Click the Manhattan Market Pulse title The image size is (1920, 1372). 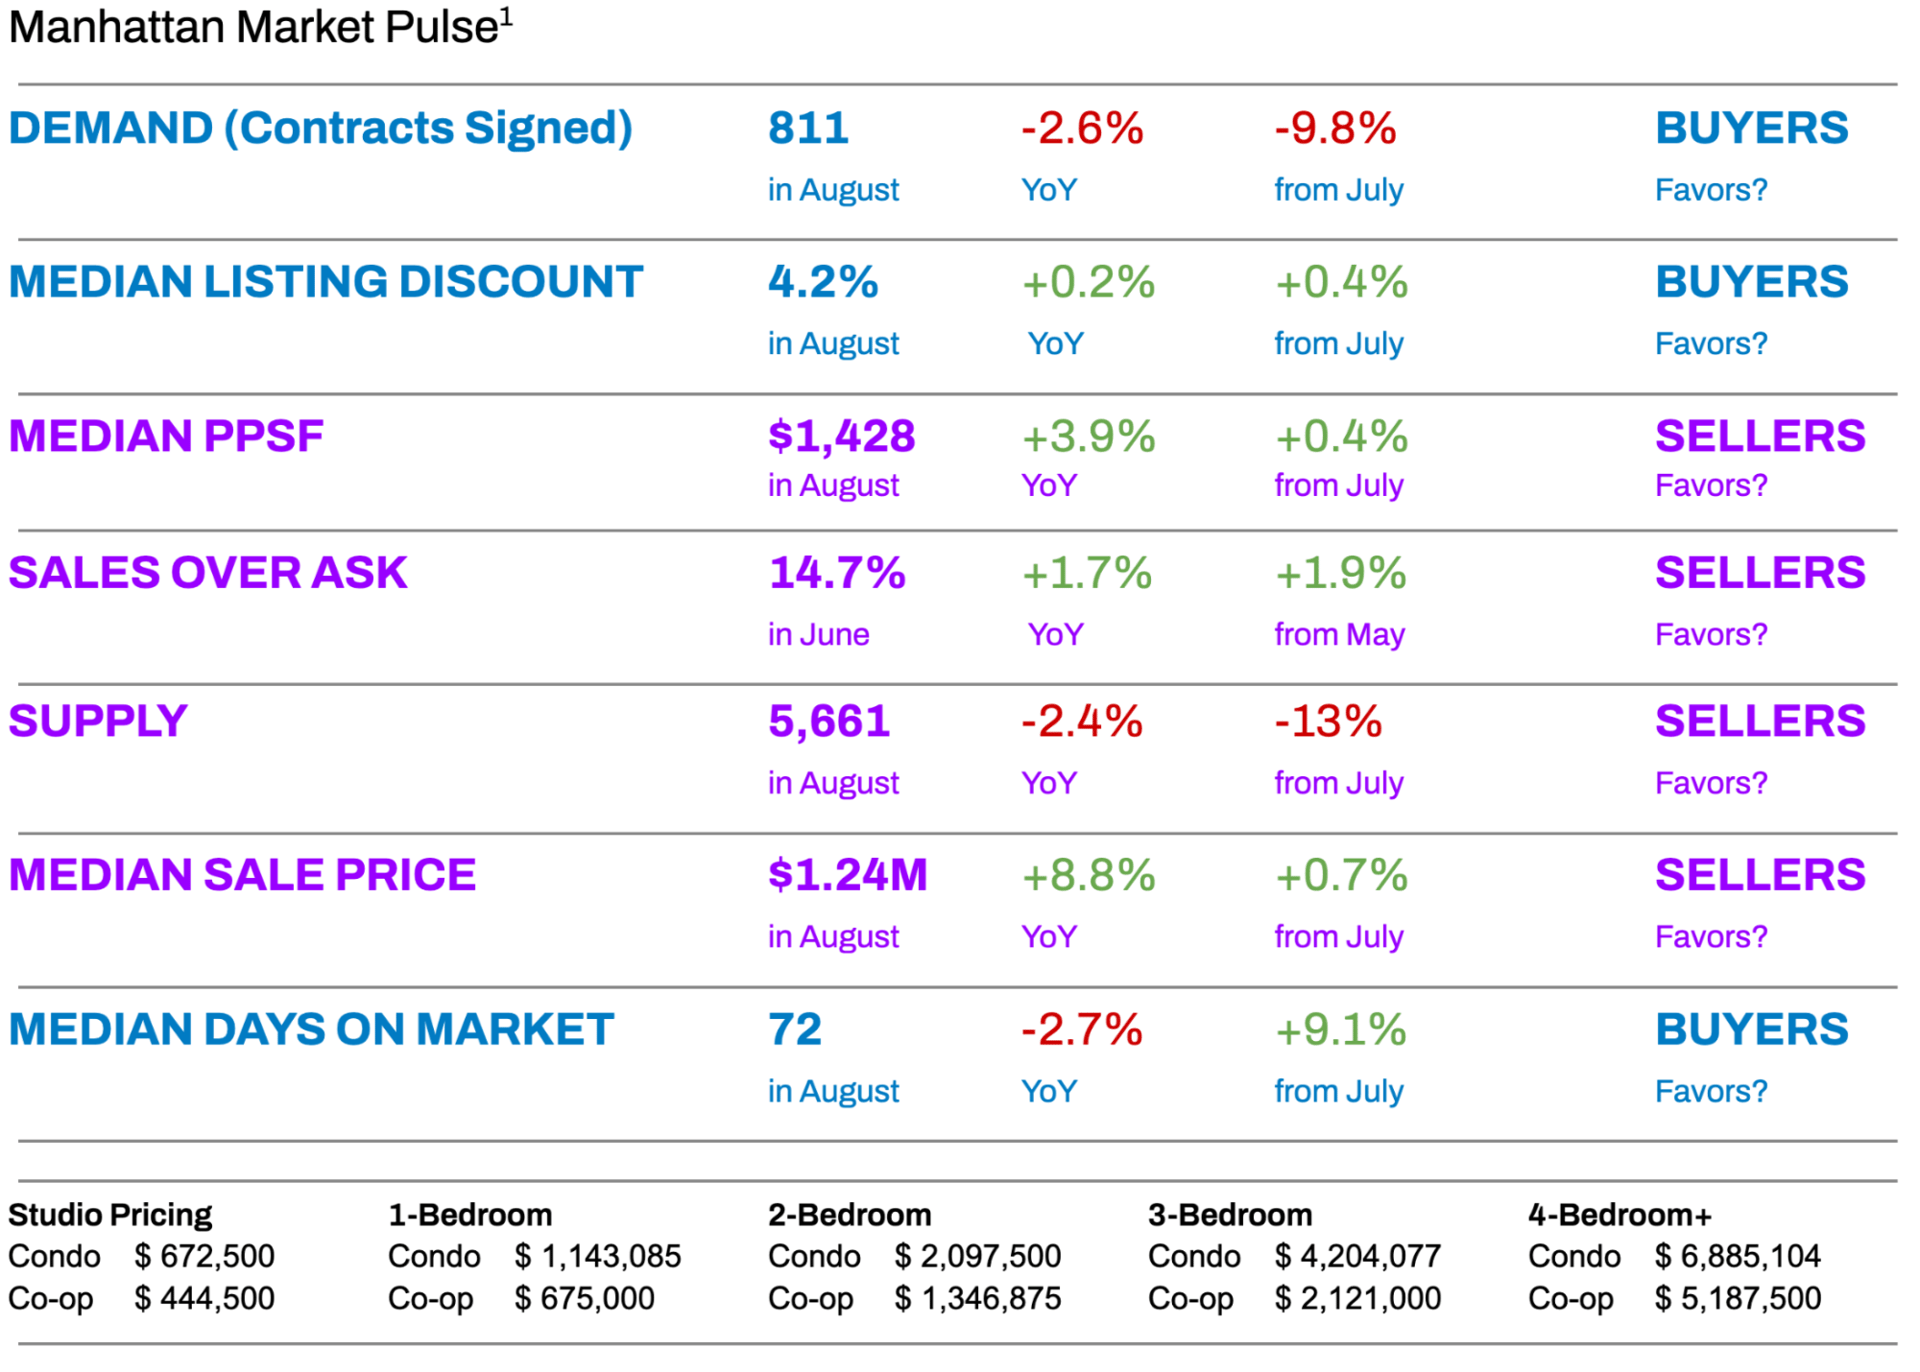252,28
